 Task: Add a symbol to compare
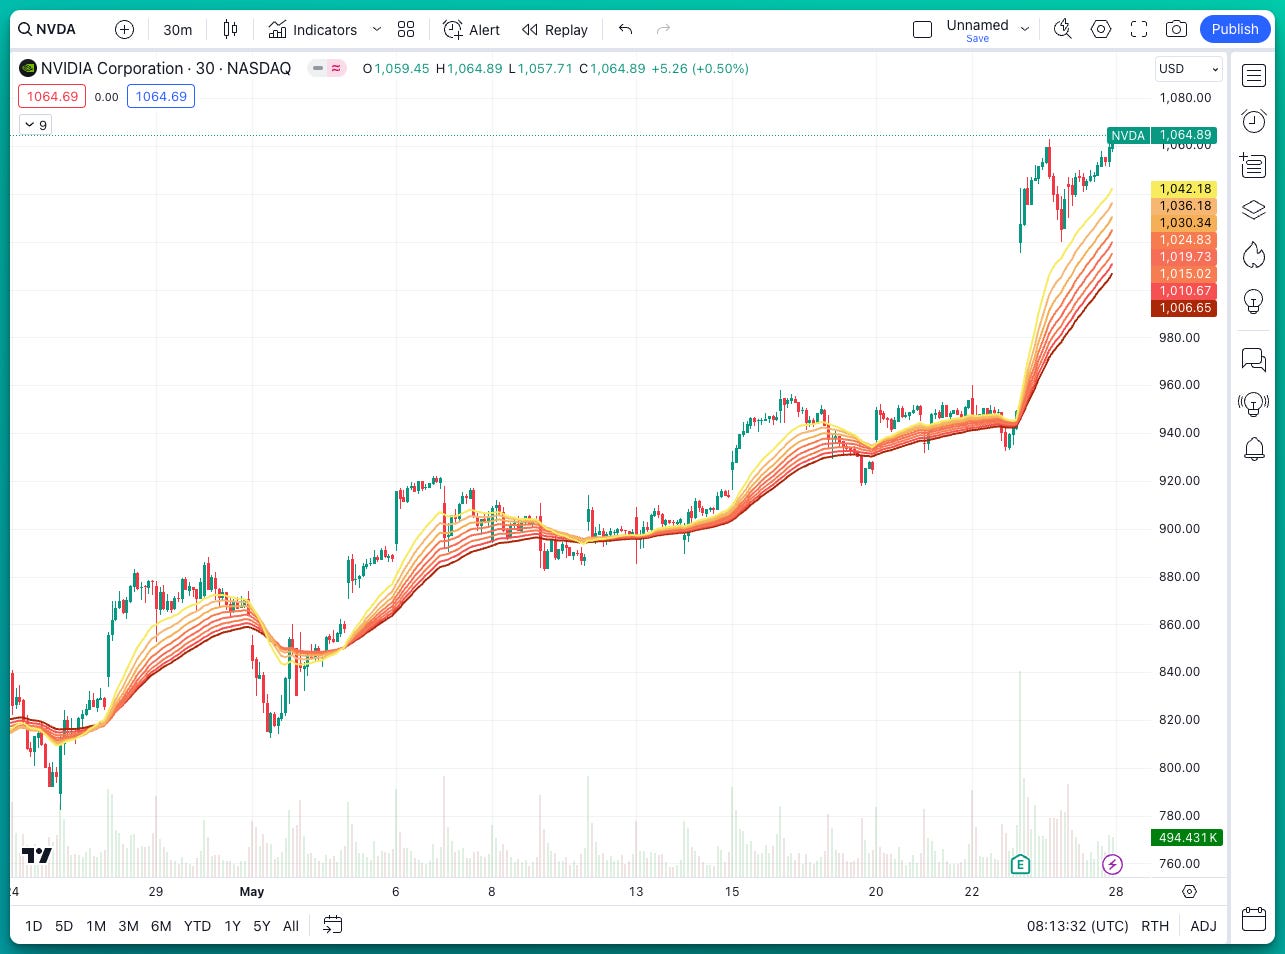(124, 29)
